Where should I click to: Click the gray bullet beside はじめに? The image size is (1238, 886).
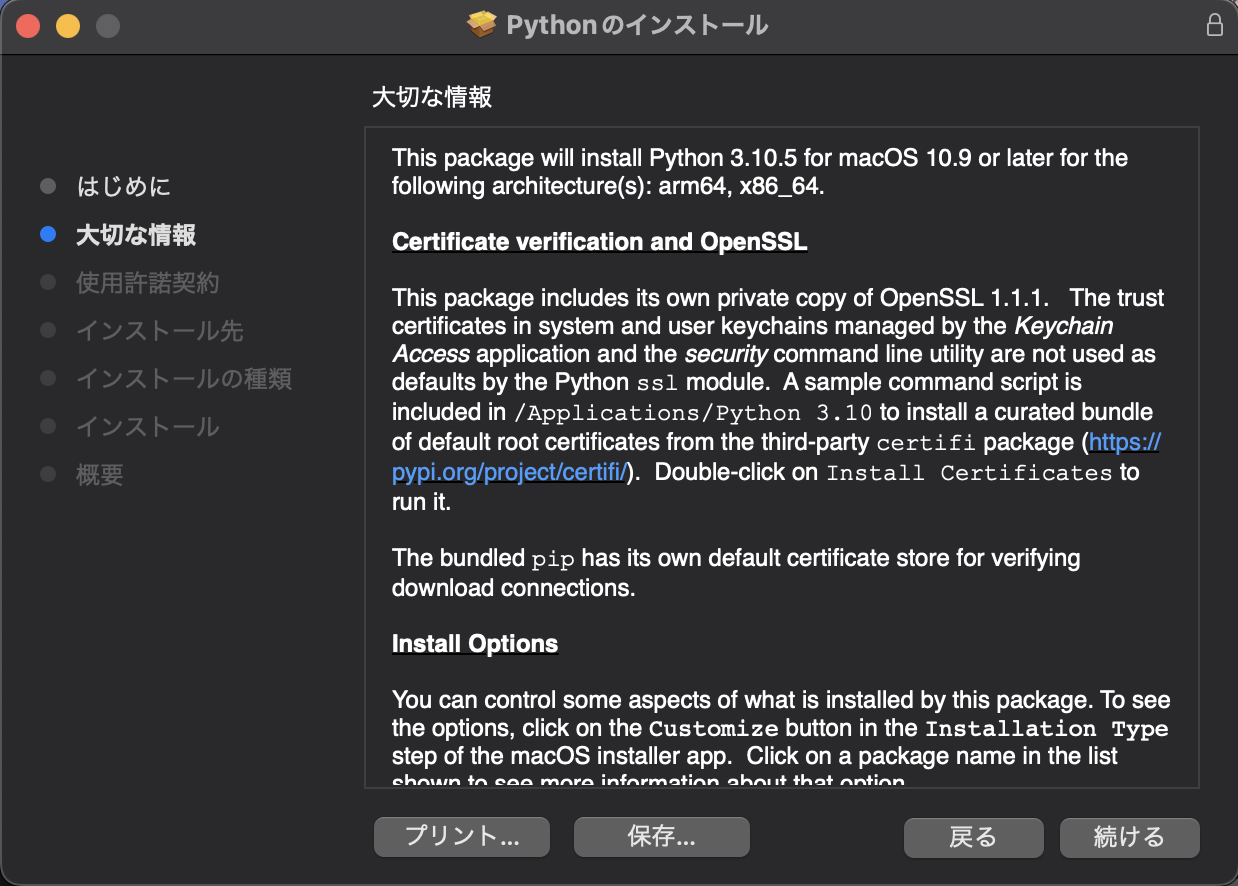[48, 186]
